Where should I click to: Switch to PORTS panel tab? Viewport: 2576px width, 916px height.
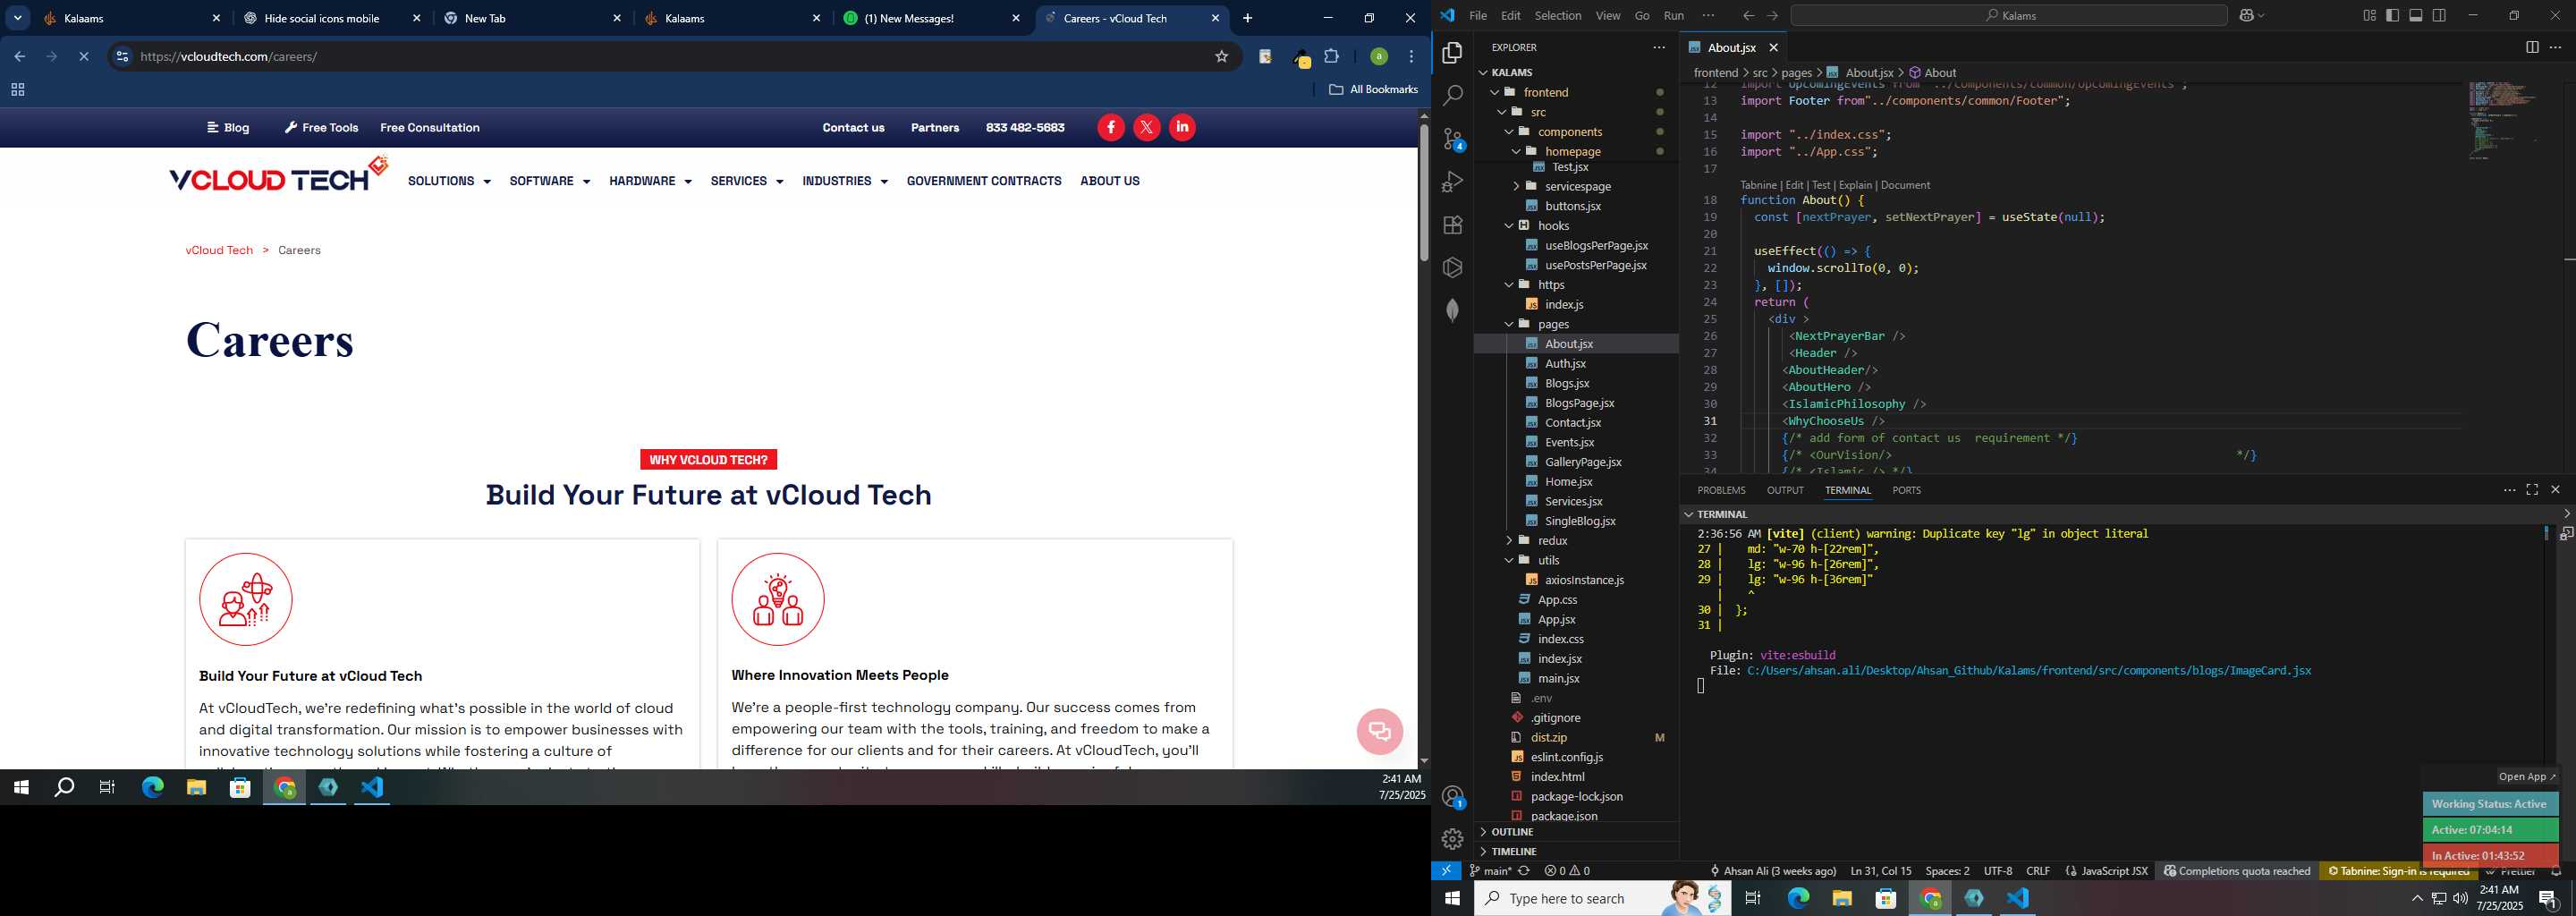point(1906,490)
